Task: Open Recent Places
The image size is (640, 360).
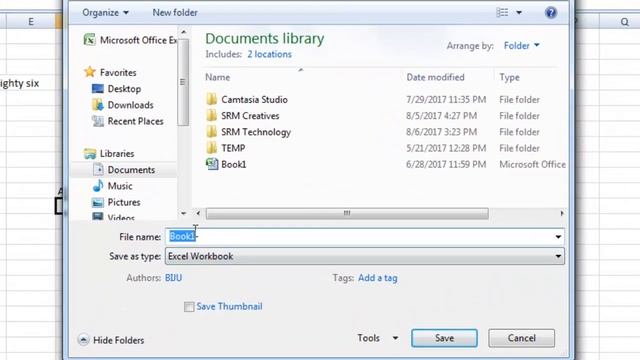Action: pos(127,121)
